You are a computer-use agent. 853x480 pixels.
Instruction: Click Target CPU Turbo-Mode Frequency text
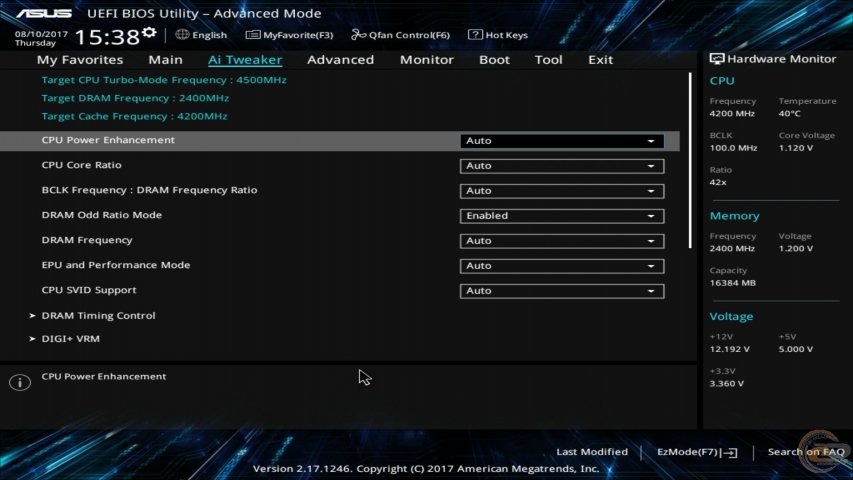[x=164, y=80]
